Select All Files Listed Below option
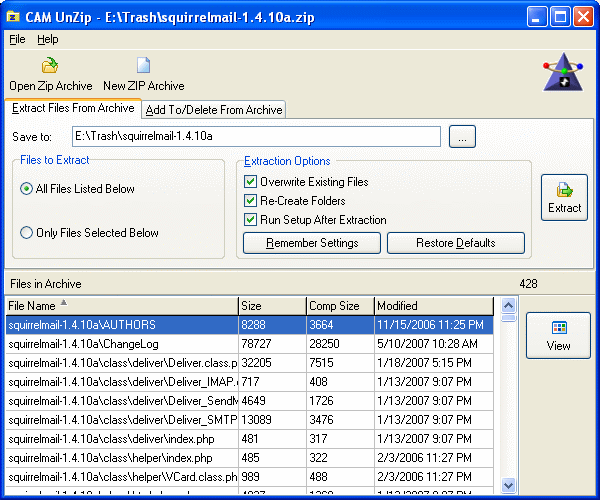The height and width of the screenshot is (500, 600). (78, 189)
